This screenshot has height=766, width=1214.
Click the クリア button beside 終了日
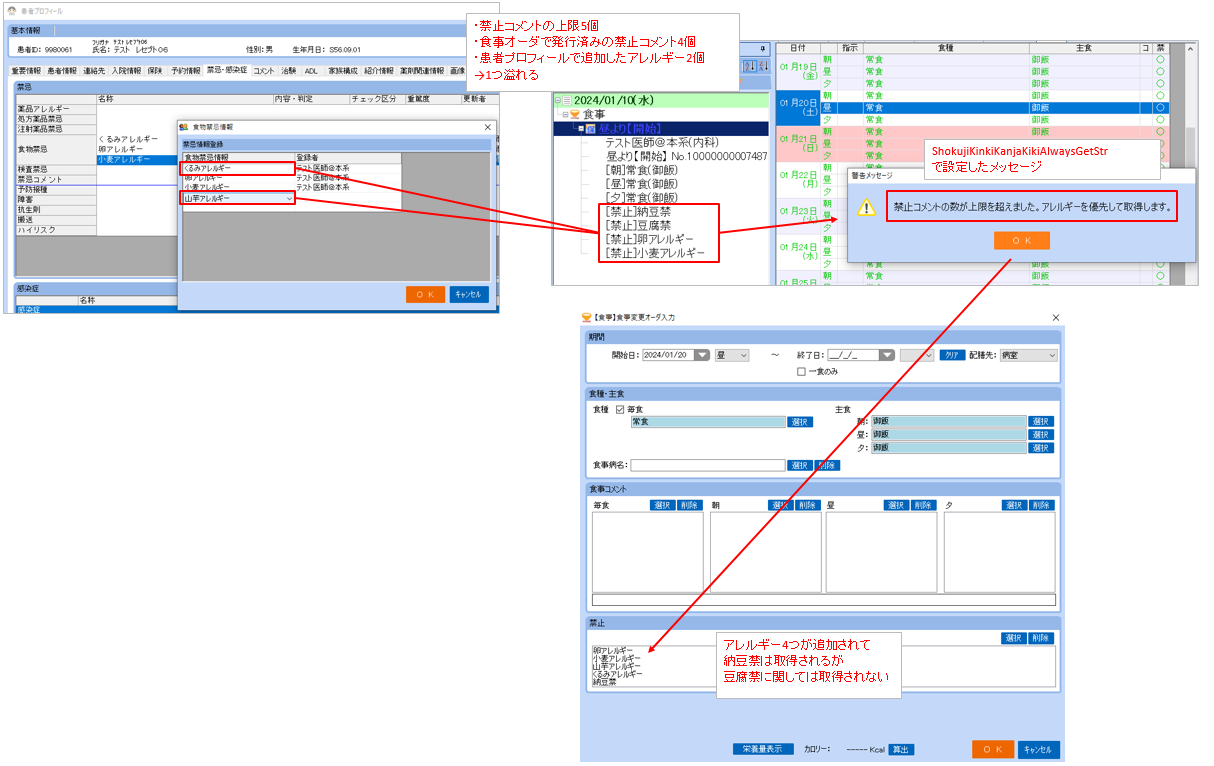click(x=951, y=355)
